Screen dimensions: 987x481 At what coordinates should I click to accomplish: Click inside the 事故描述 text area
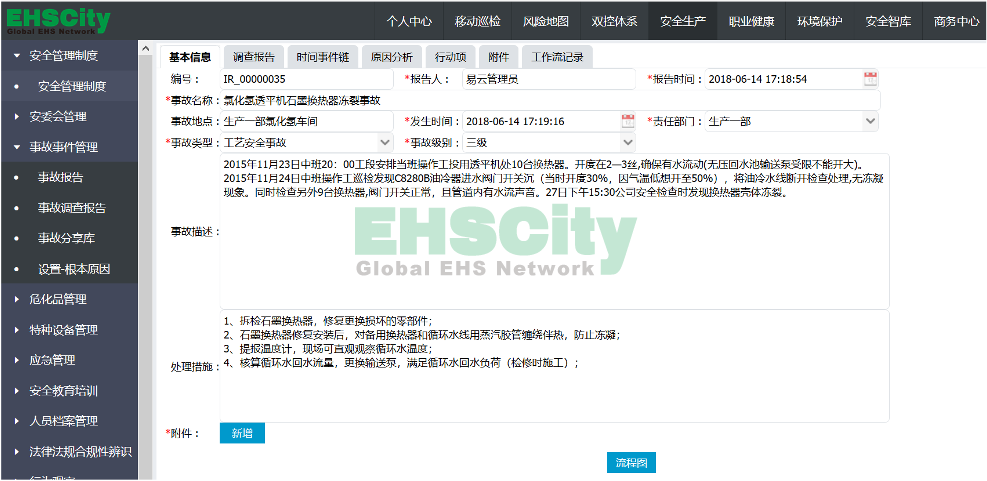pyautogui.click(x=554, y=231)
